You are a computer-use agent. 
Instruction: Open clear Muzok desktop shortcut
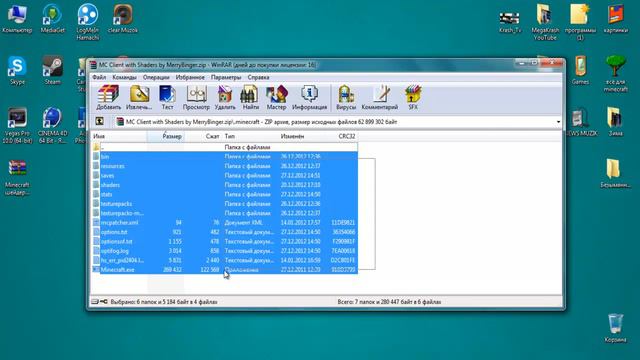click(x=123, y=19)
